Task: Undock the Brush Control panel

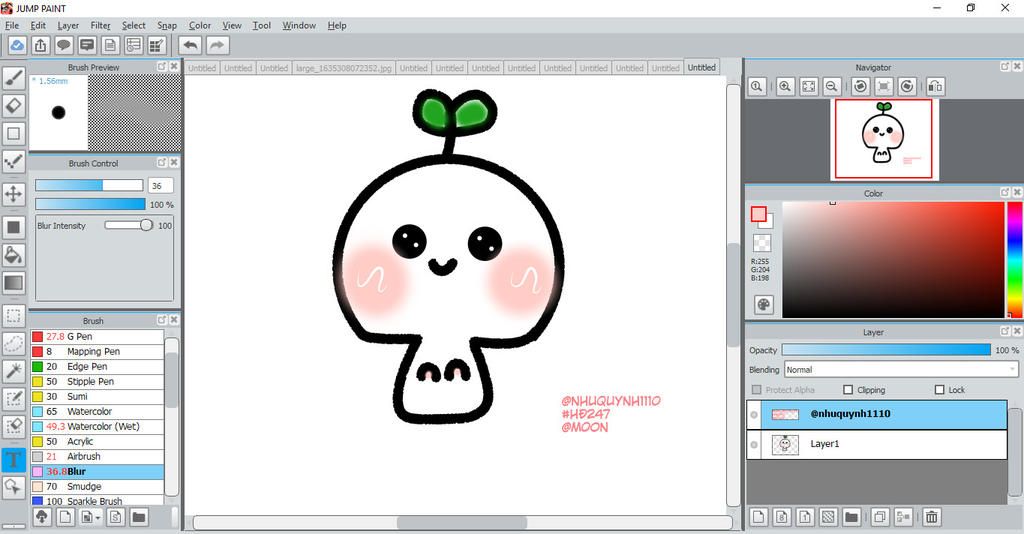Action: pos(162,163)
